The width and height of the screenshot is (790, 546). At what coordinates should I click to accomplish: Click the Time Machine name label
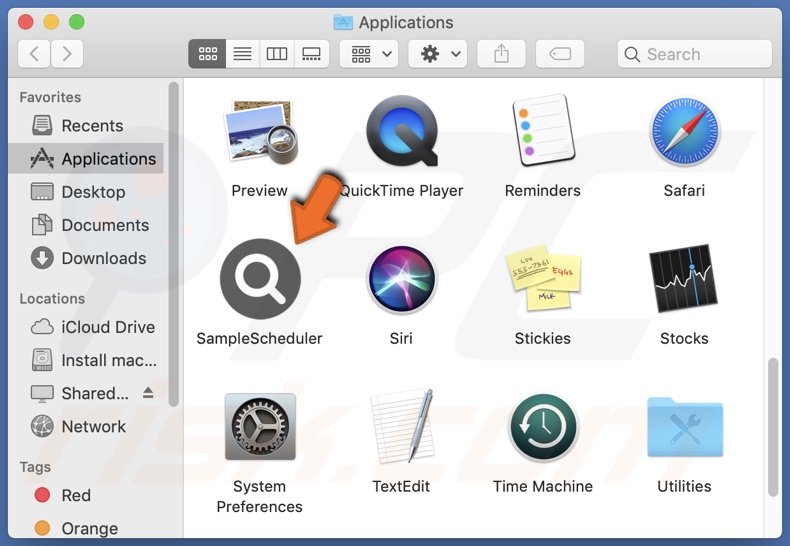click(x=543, y=486)
